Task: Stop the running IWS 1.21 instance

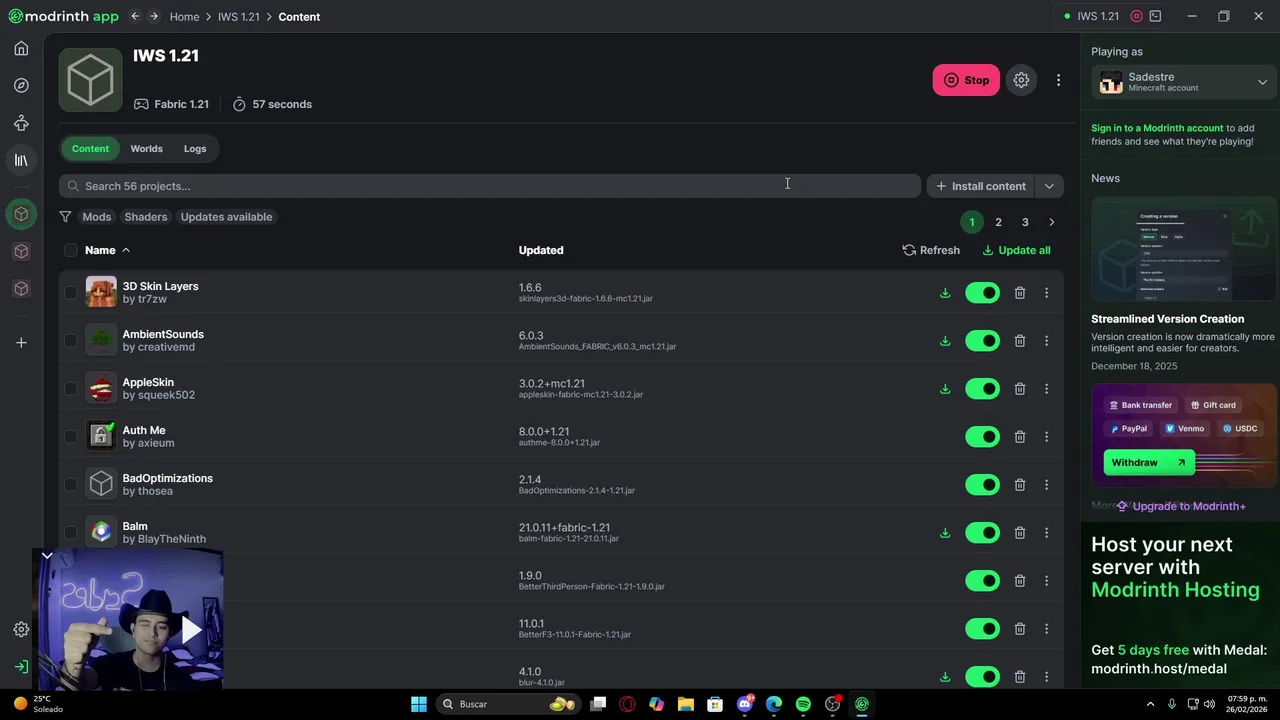Action: (x=966, y=80)
